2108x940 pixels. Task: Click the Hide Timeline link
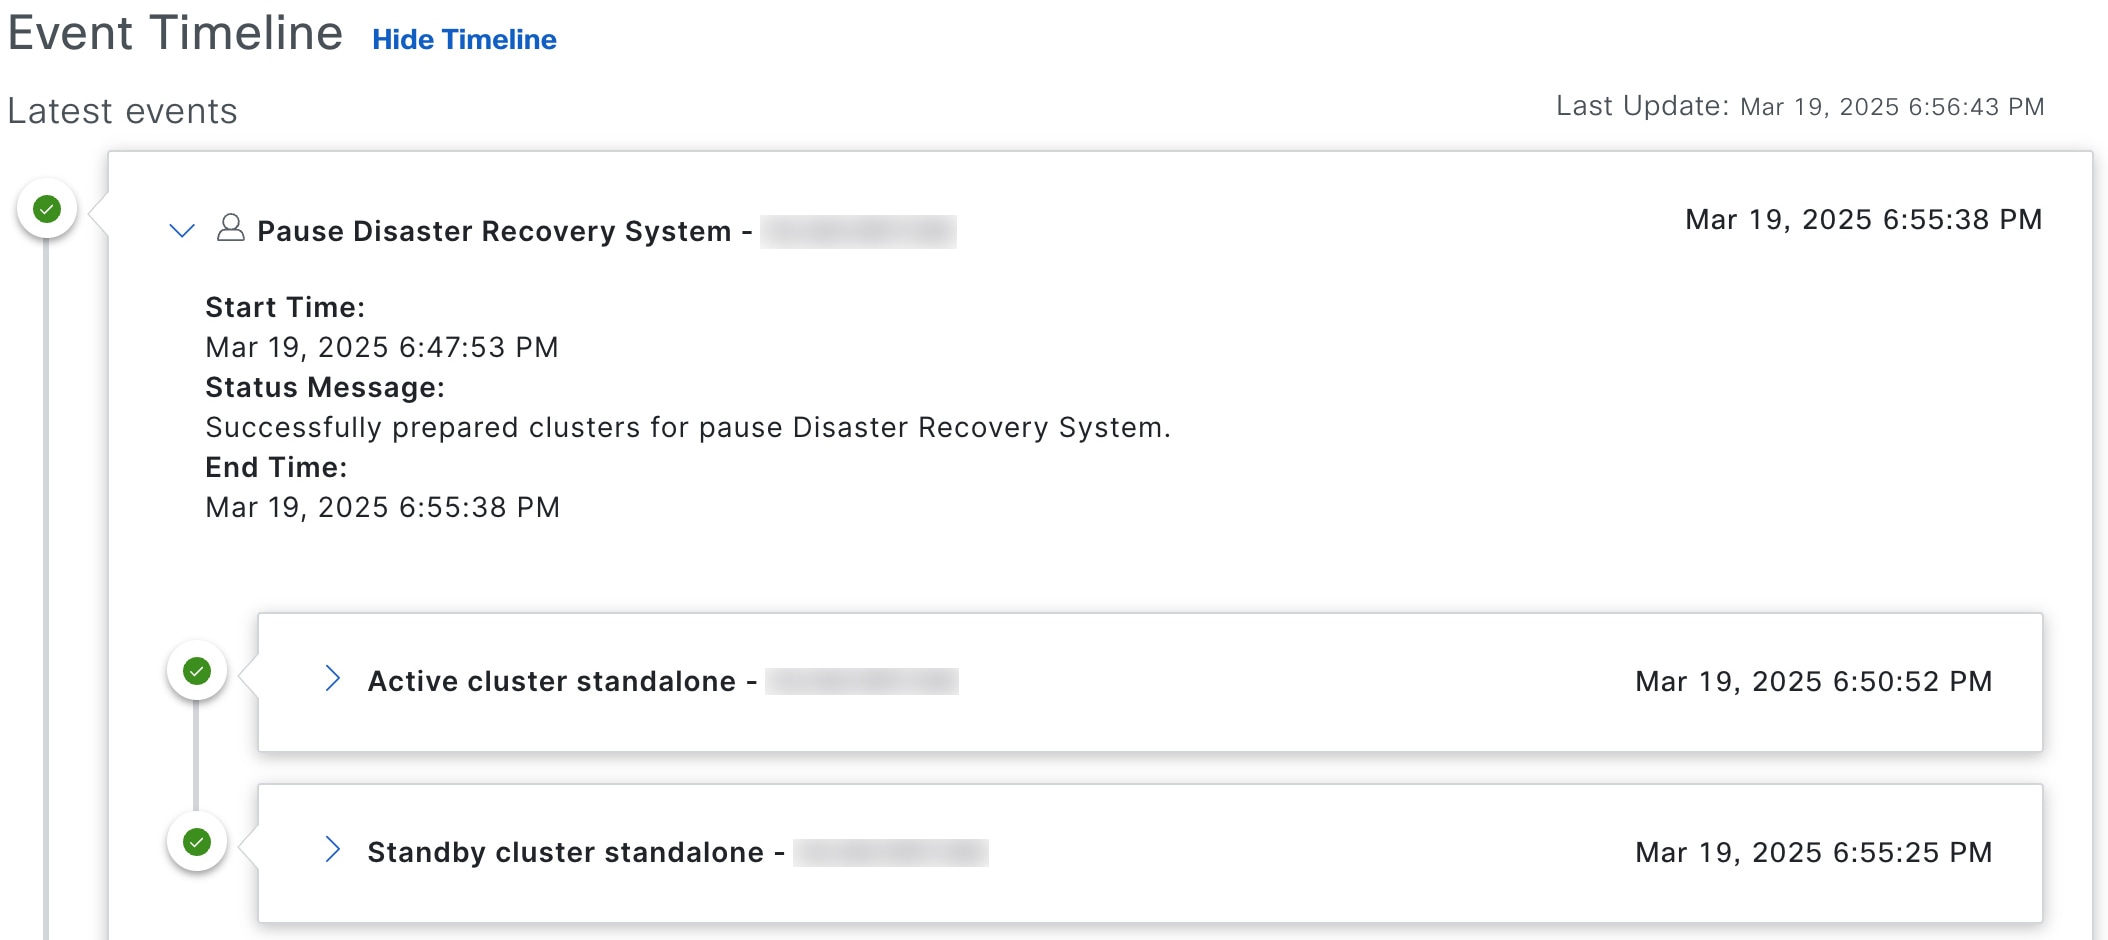coord(464,39)
